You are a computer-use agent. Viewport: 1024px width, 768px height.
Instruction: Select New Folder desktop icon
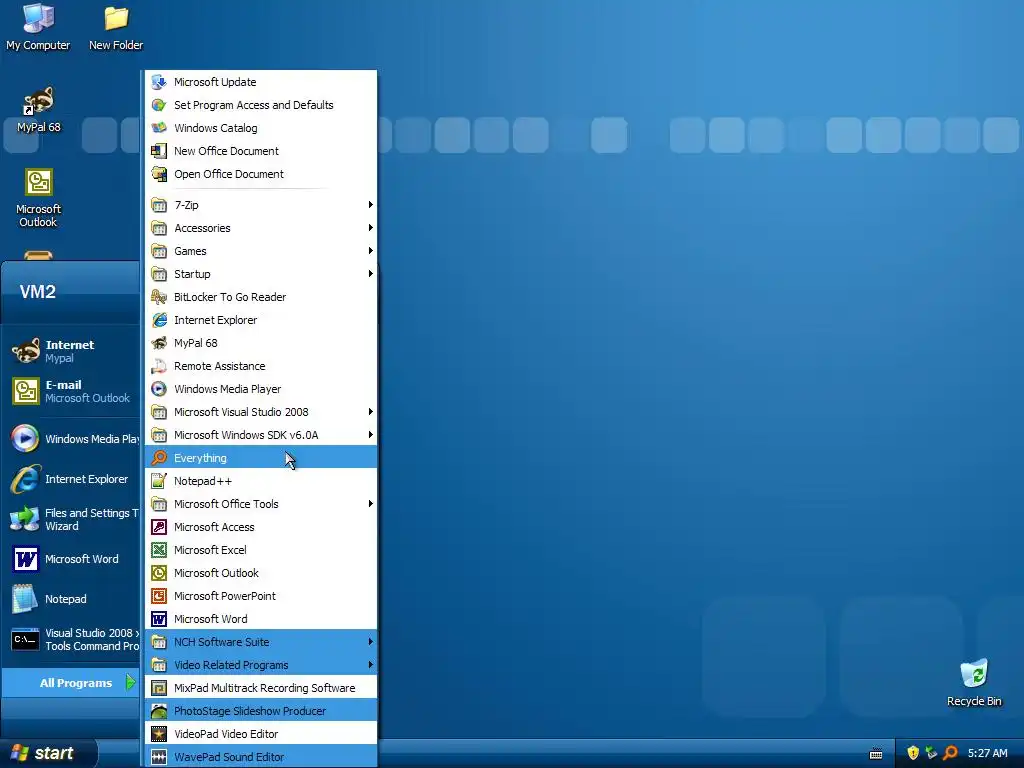(116, 27)
